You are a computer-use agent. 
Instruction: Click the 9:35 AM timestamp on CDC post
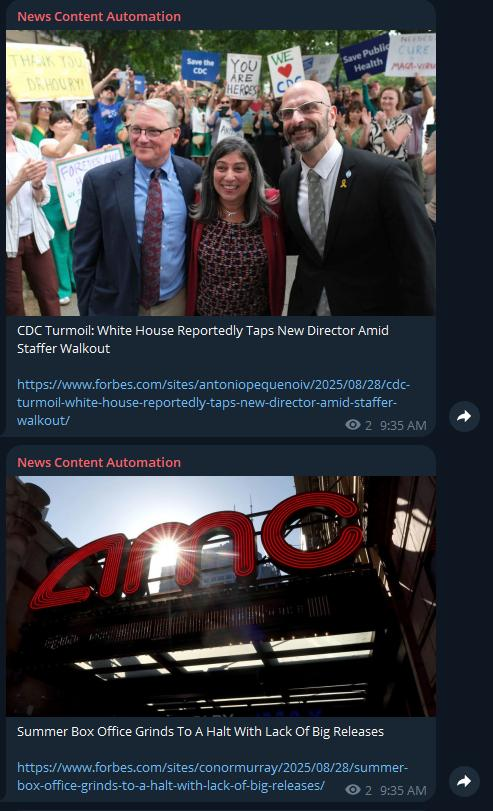[403, 426]
